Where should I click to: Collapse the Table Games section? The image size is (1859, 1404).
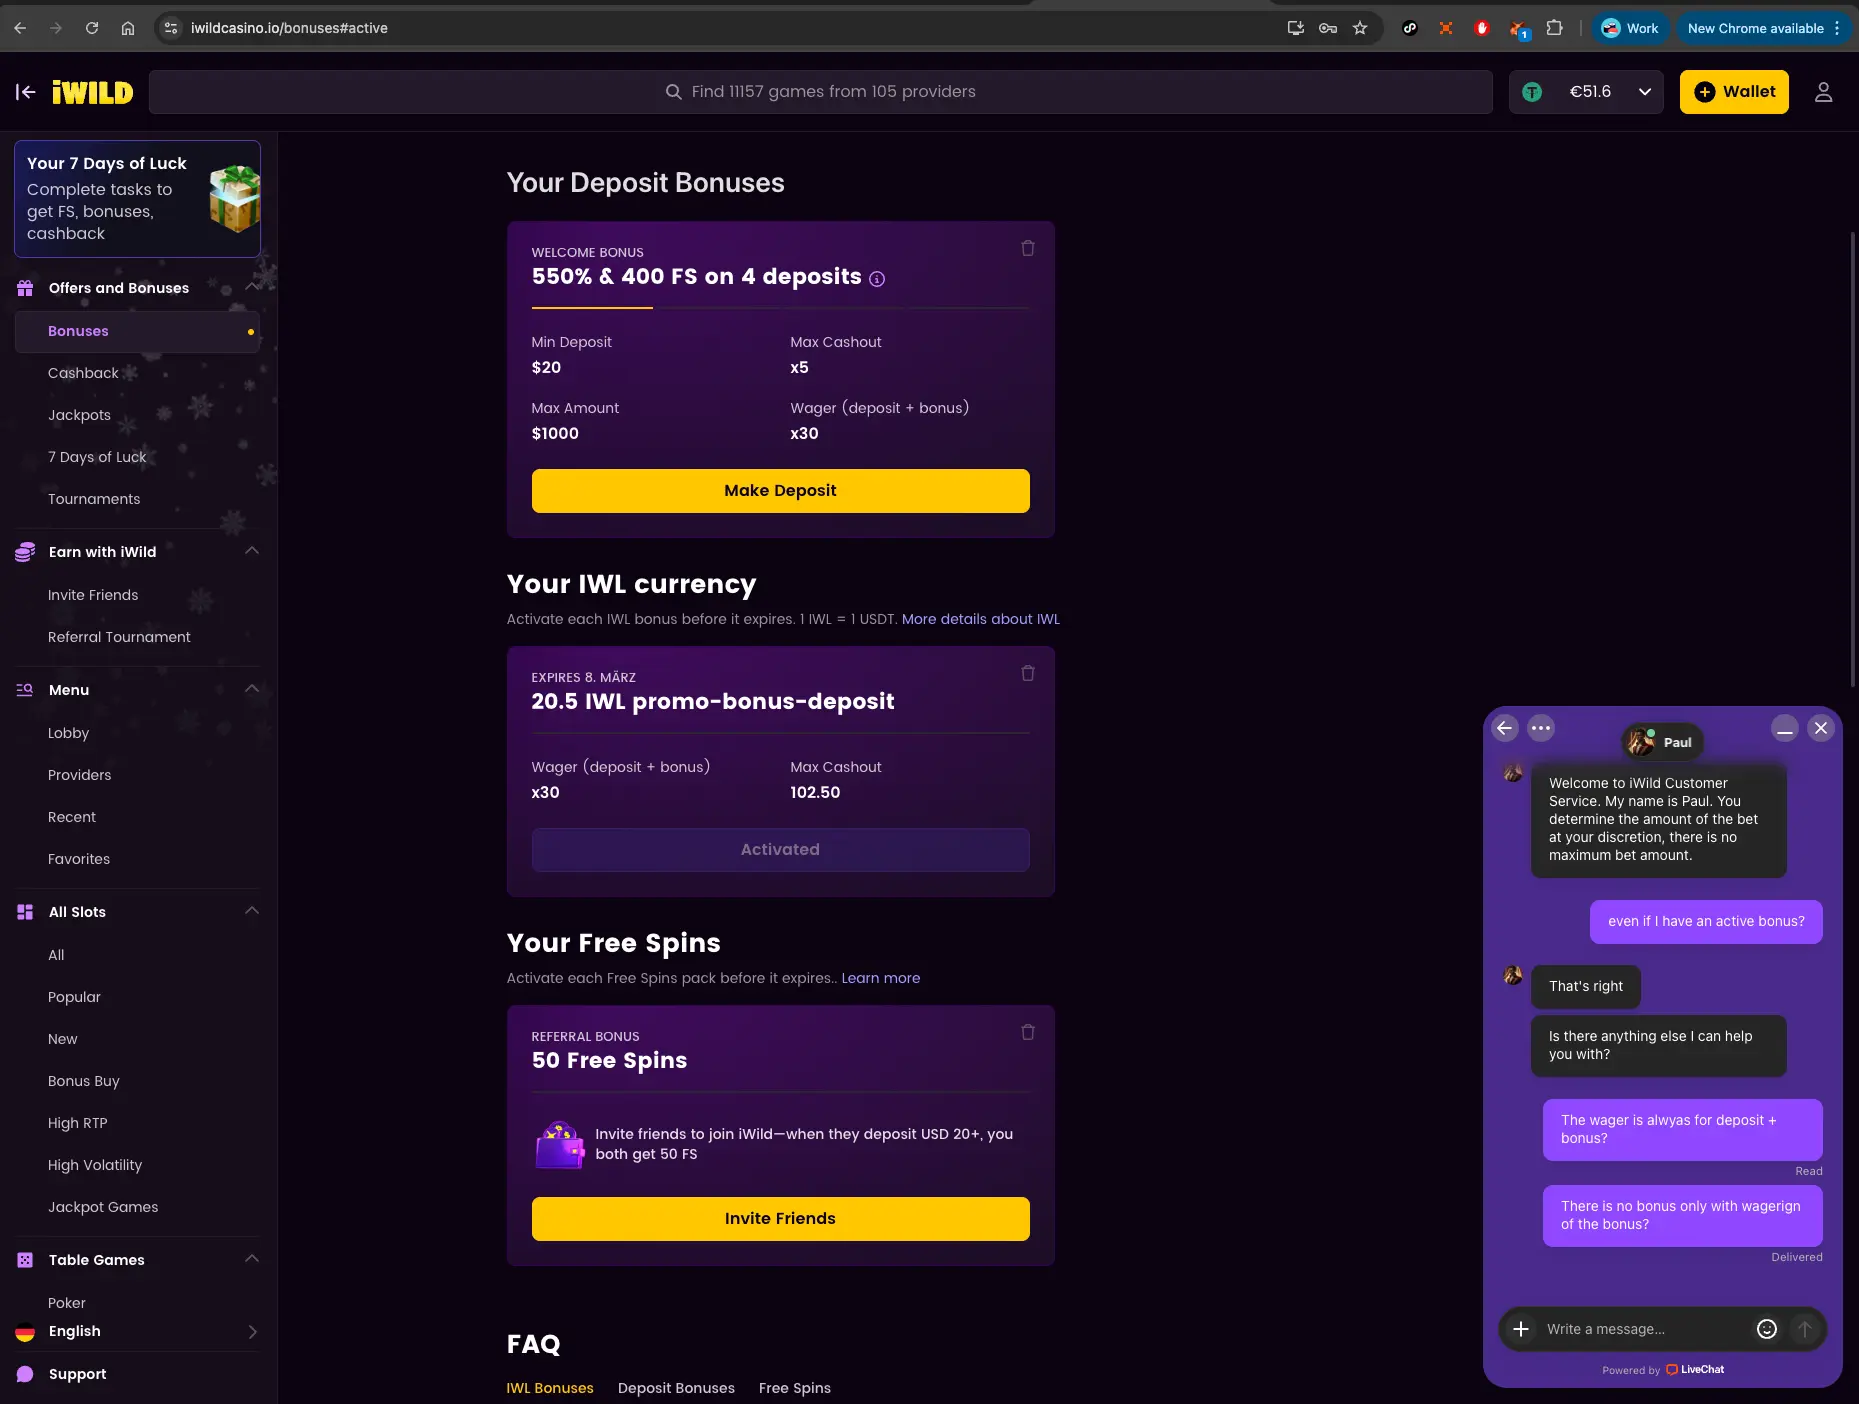(252, 1259)
